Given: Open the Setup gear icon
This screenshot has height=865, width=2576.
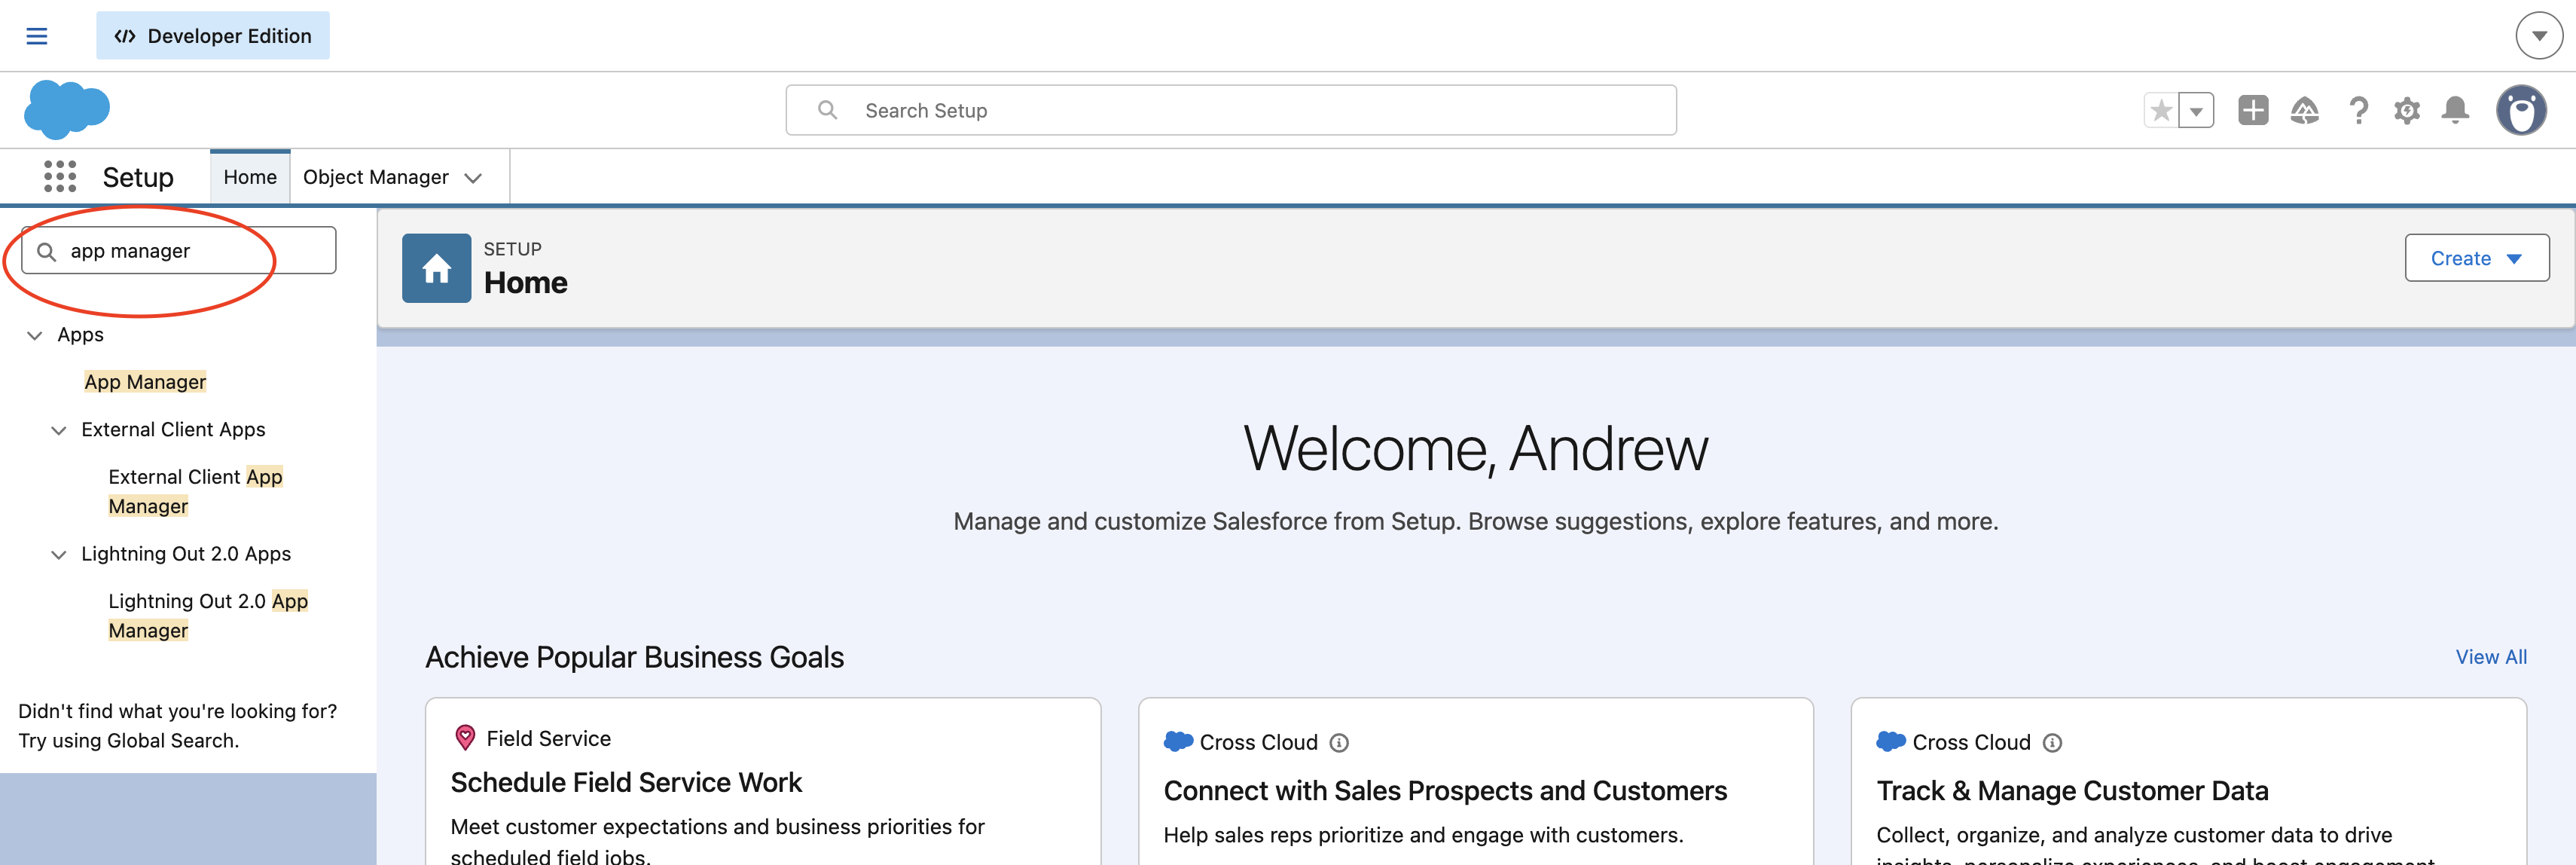Looking at the screenshot, I should click(2406, 110).
